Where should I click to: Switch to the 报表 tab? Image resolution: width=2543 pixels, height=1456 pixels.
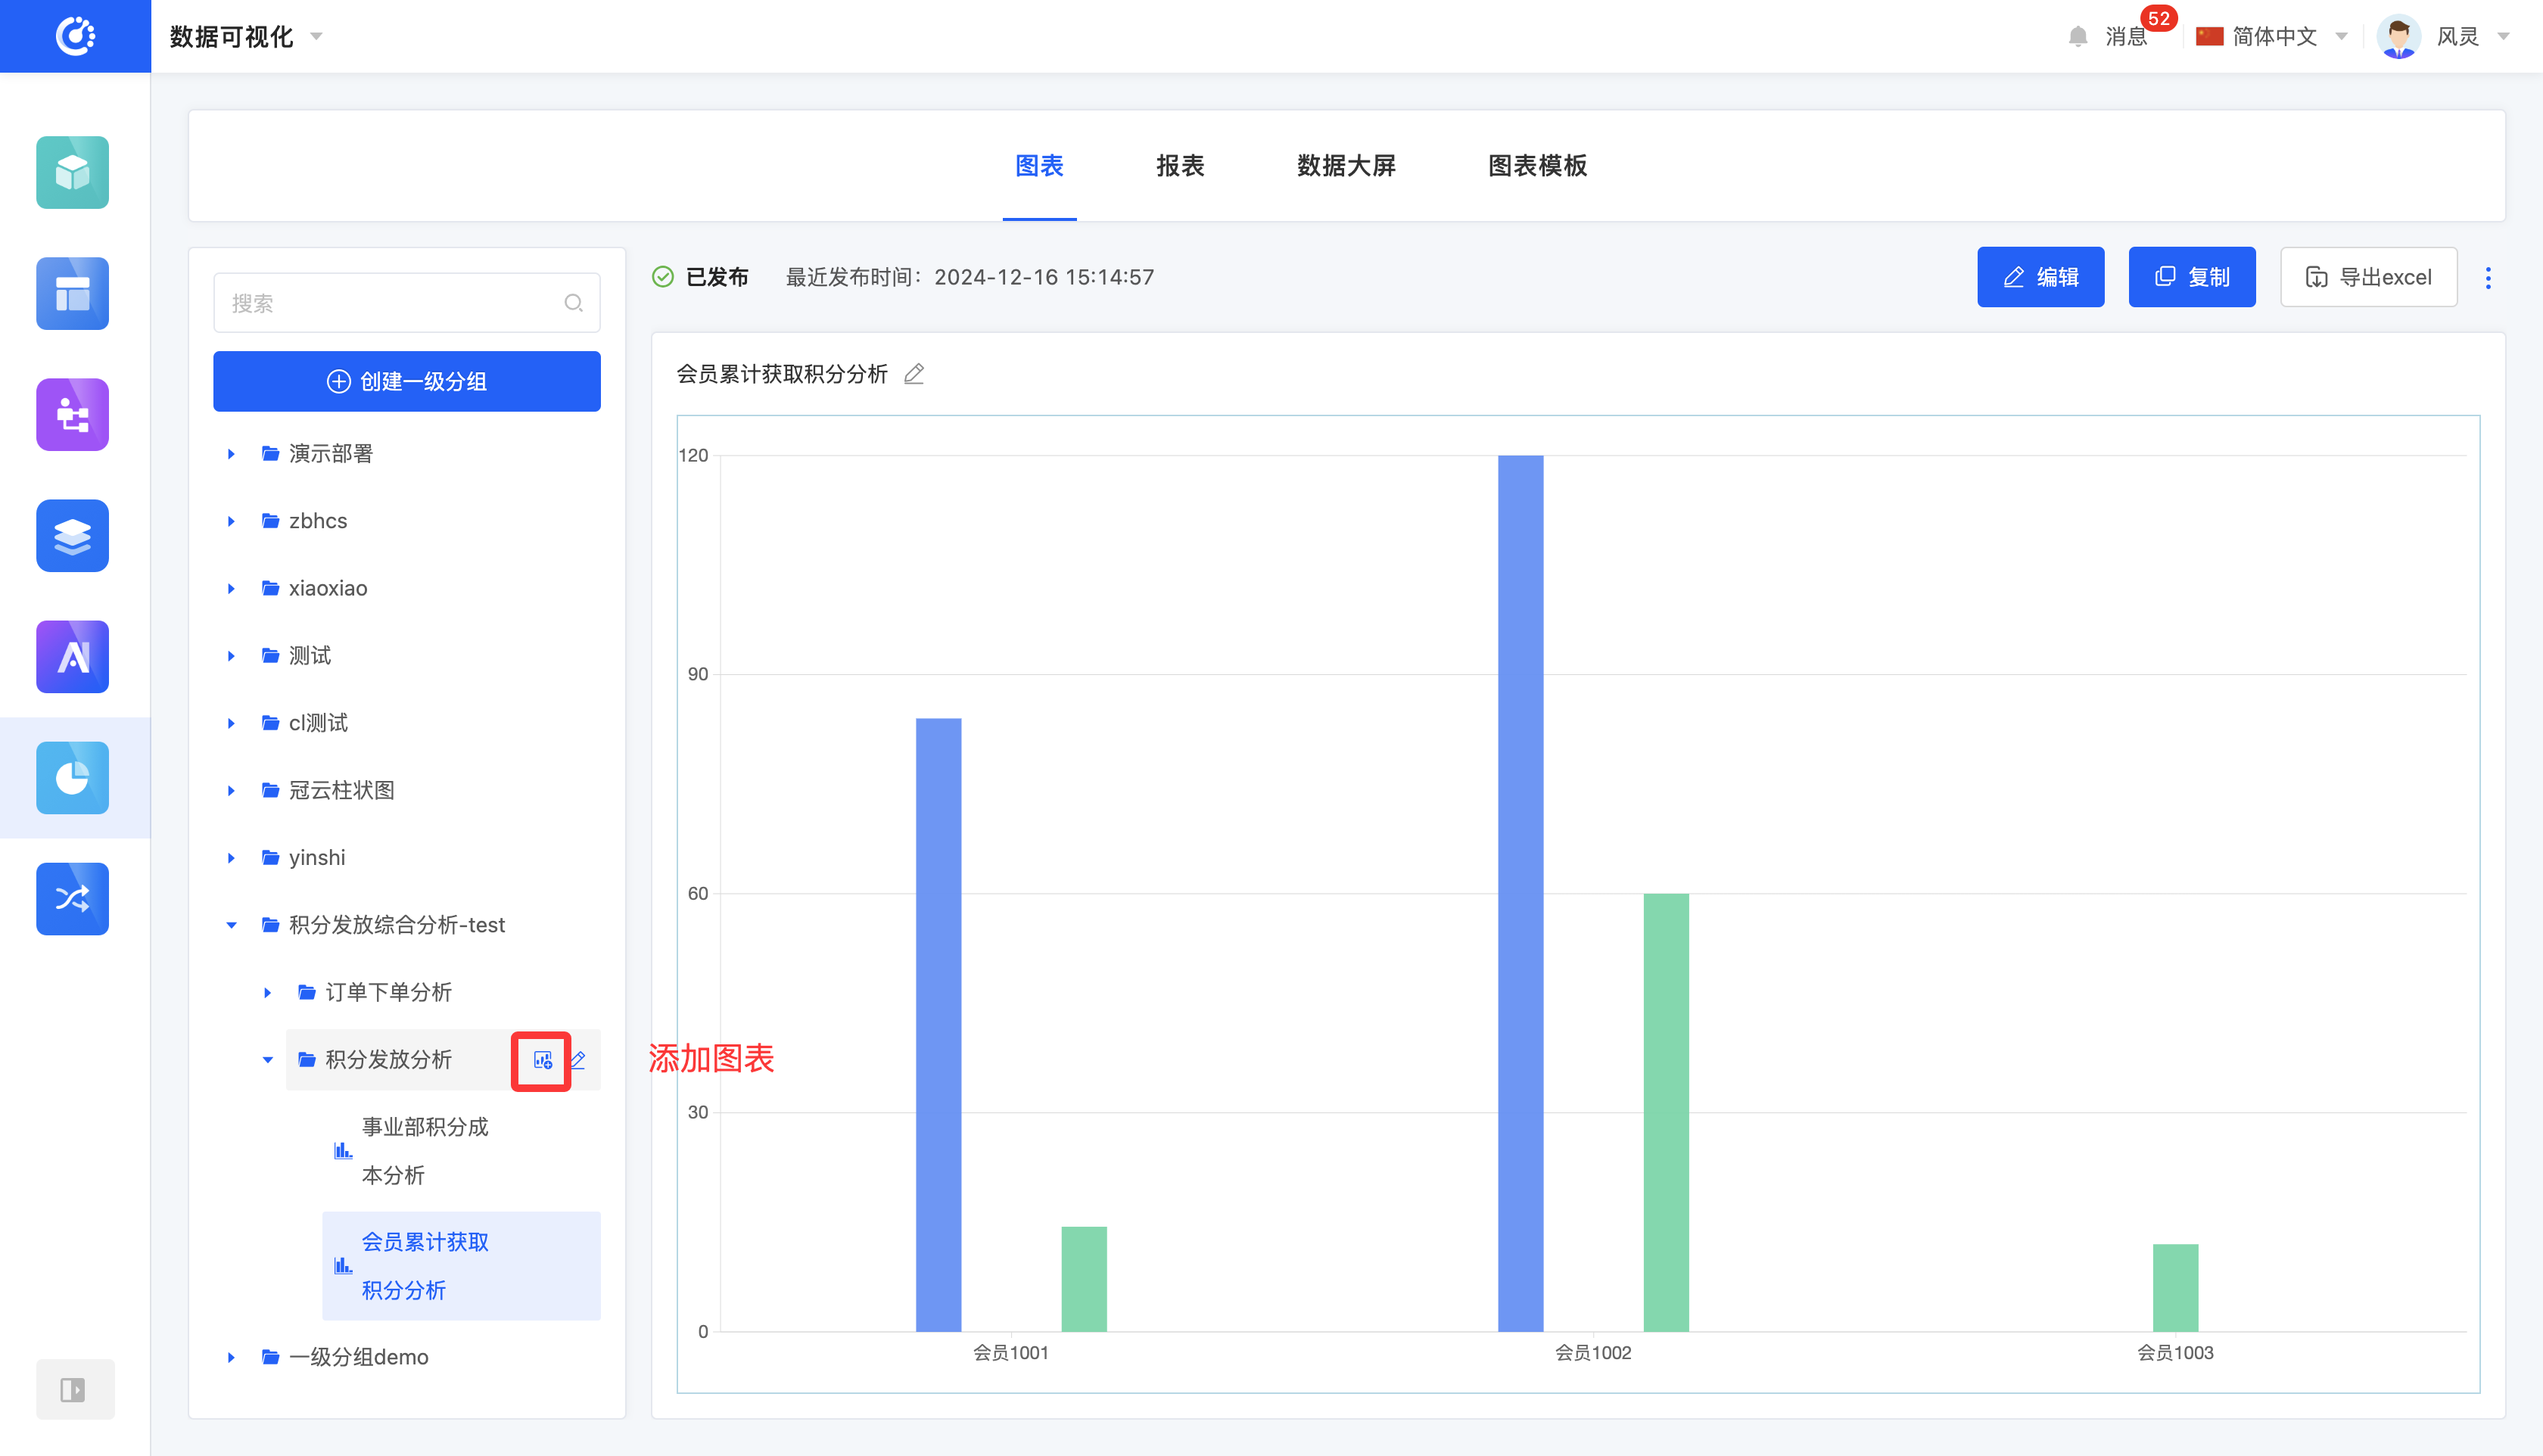[1180, 166]
